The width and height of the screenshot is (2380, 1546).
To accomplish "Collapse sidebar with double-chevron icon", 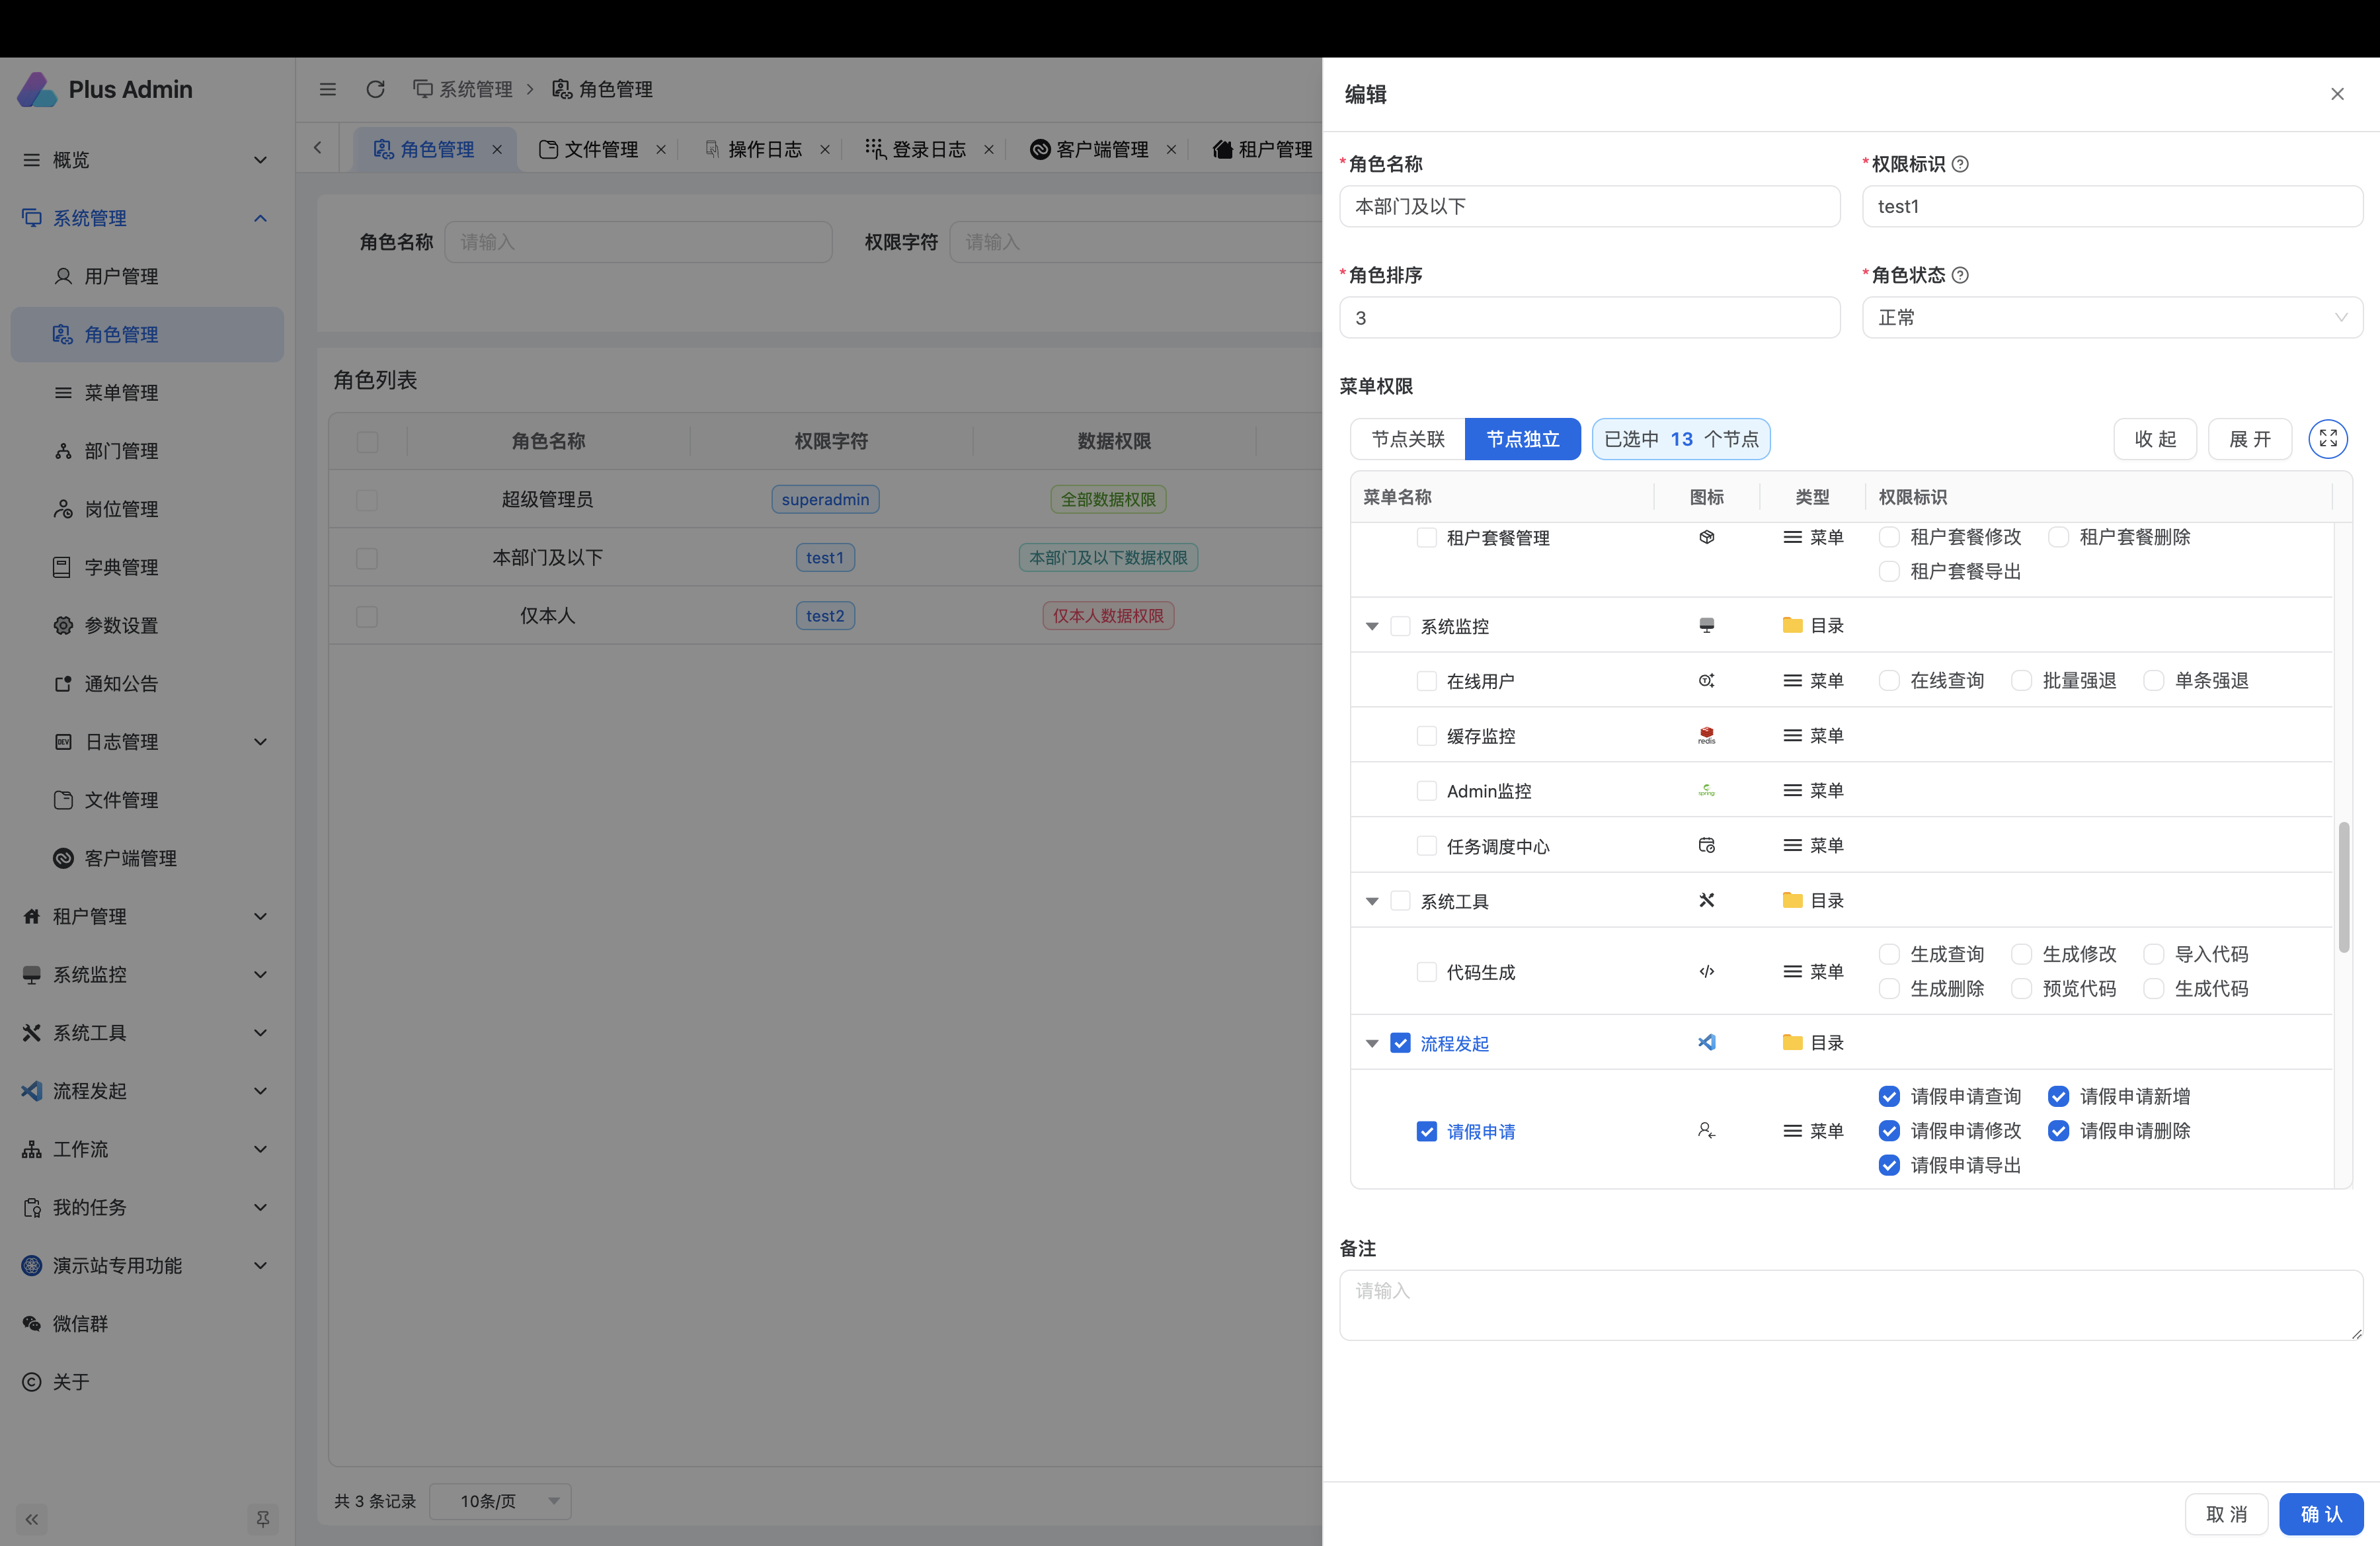I will [32, 1519].
